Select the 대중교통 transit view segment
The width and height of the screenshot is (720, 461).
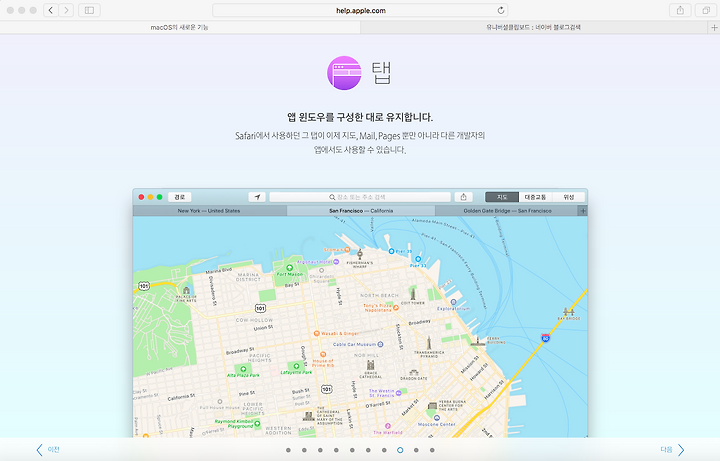point(535,197)
